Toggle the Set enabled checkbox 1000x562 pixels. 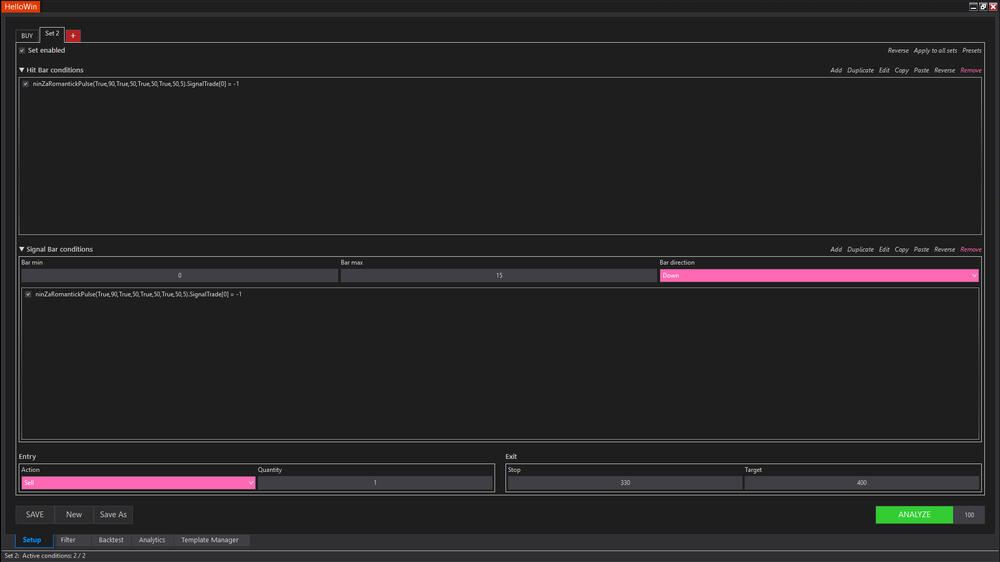coord(22,50)
